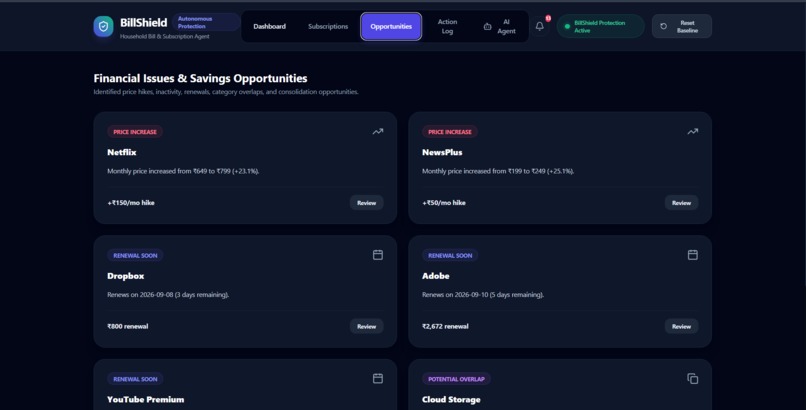Click the BillShield brand name

143,23
